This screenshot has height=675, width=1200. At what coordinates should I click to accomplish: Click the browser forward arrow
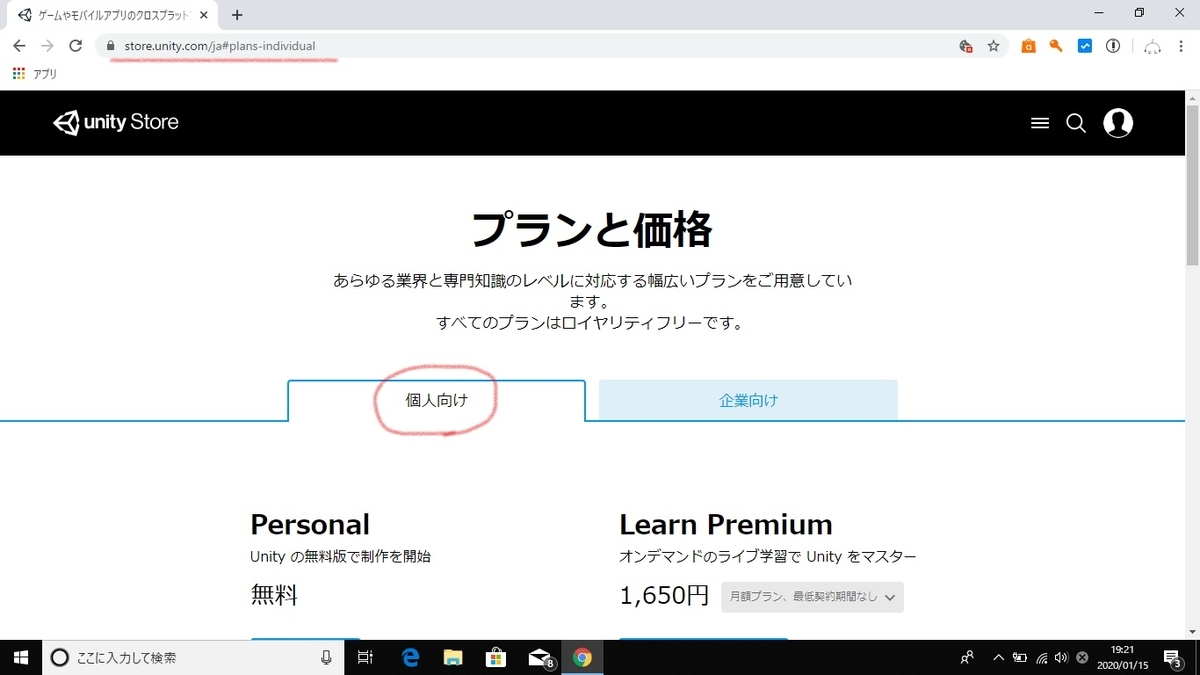click(47, 46)
